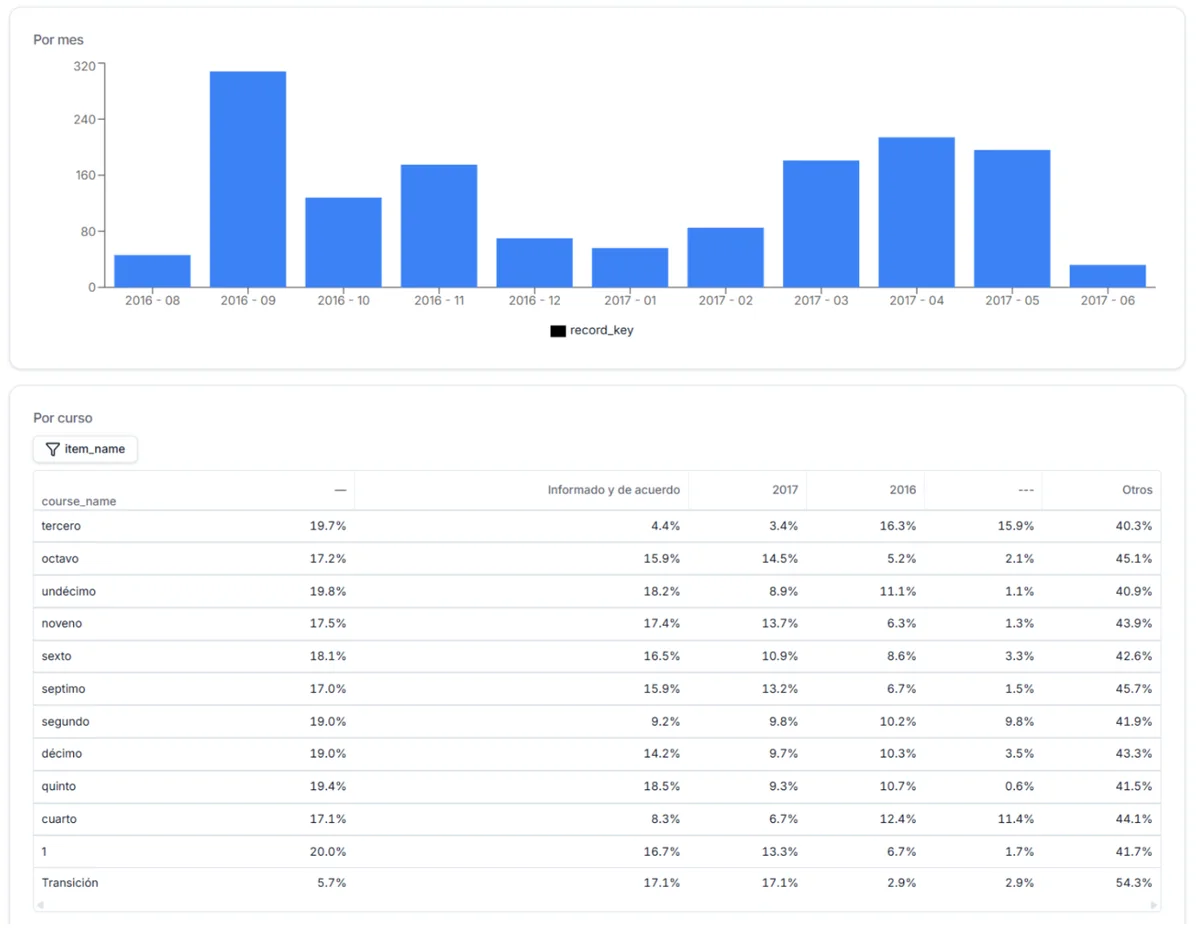The width and height of the screenshot is (1200, 942).
Task: Click the scrollbar left arrow under table
Action: pyautogui.click(x=40, y=905)
